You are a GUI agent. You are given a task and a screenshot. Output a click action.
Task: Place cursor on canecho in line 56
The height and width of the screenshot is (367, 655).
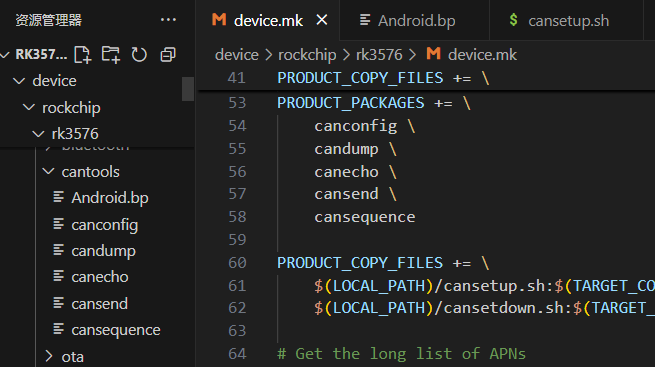coord(346,172)
